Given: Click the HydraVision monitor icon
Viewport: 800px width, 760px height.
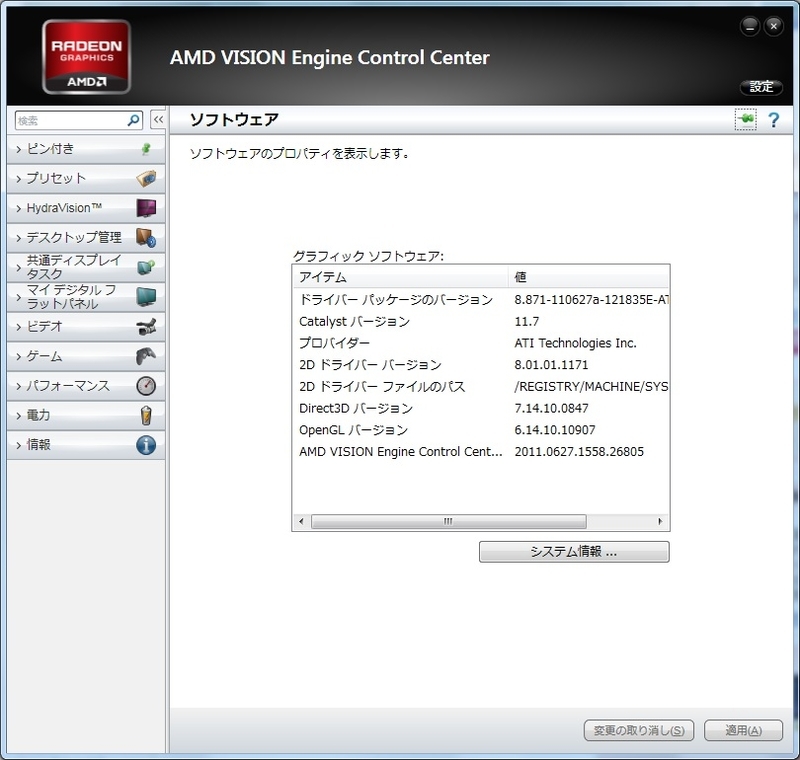Looking at the screenshot, I should click(x=146, y=208).
